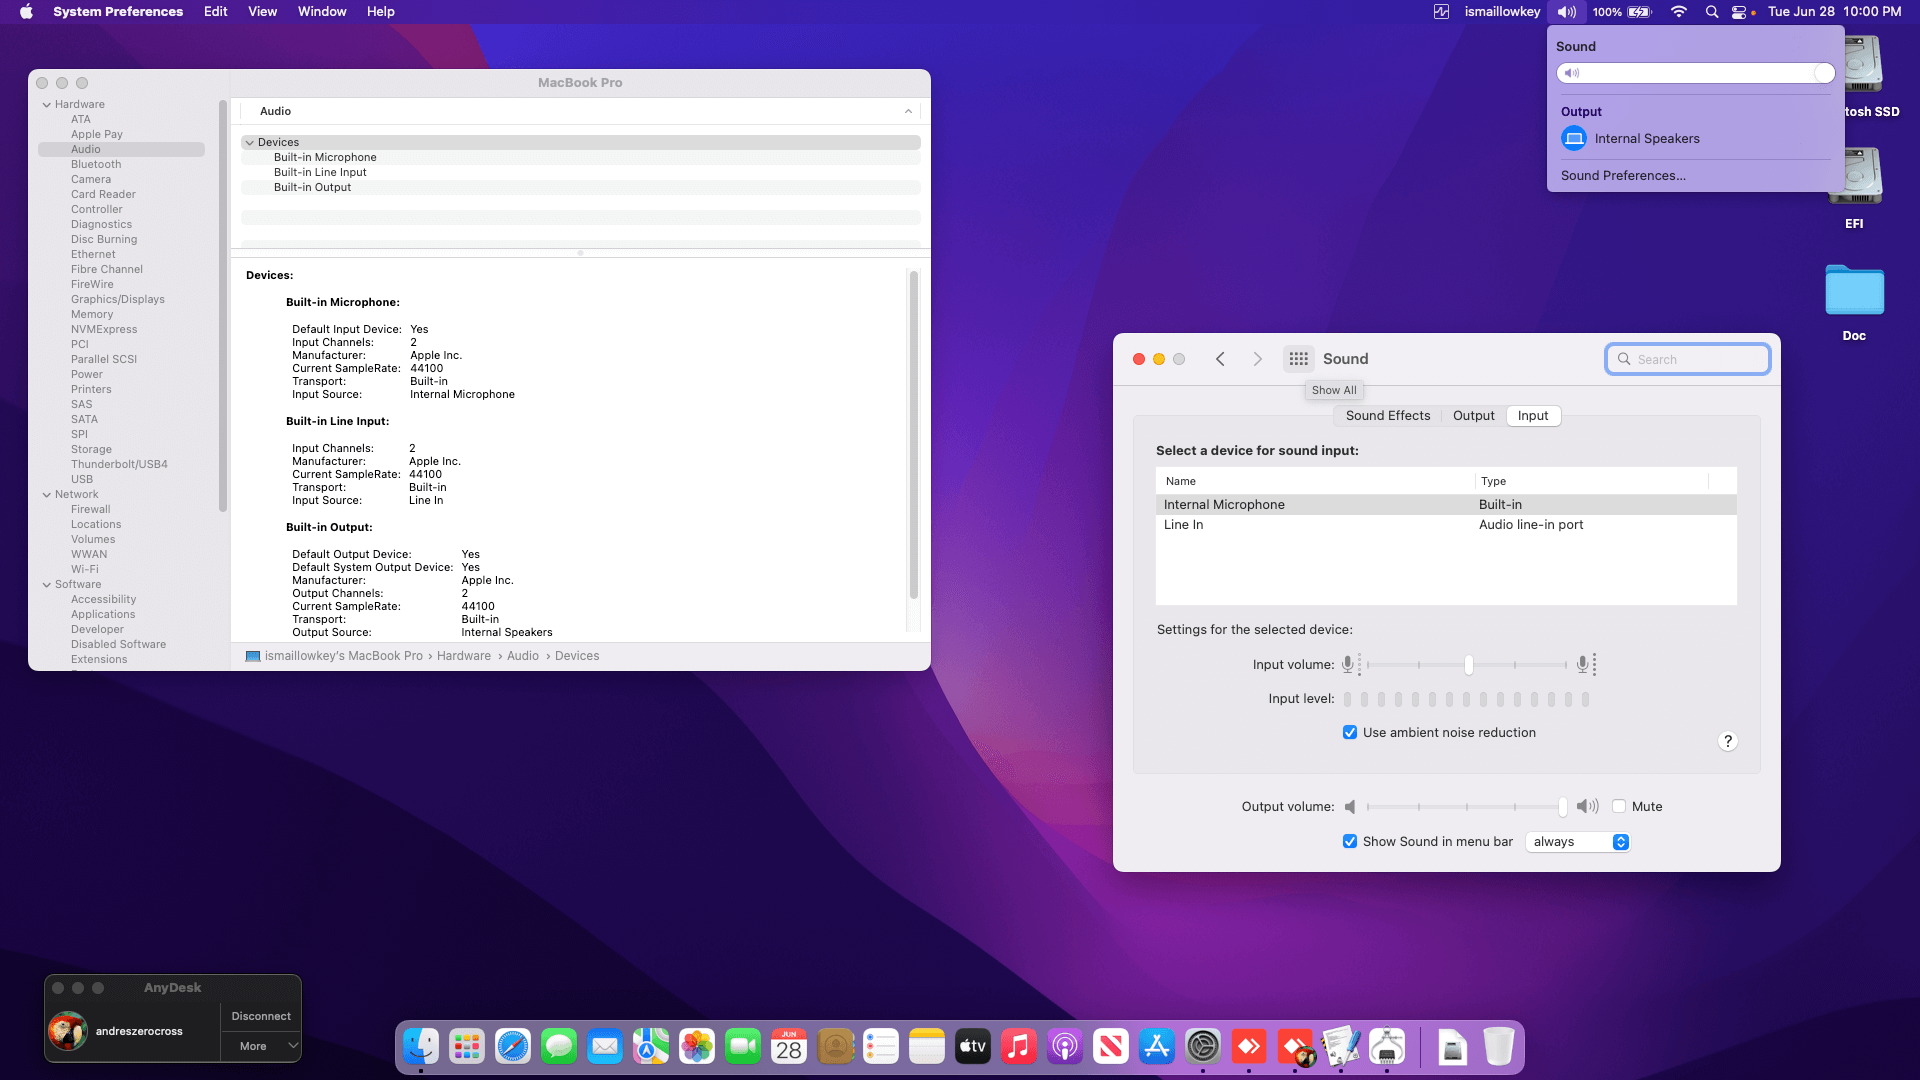Open Finder from the Dock
1920x1080 pixels.
[421, 1047]
